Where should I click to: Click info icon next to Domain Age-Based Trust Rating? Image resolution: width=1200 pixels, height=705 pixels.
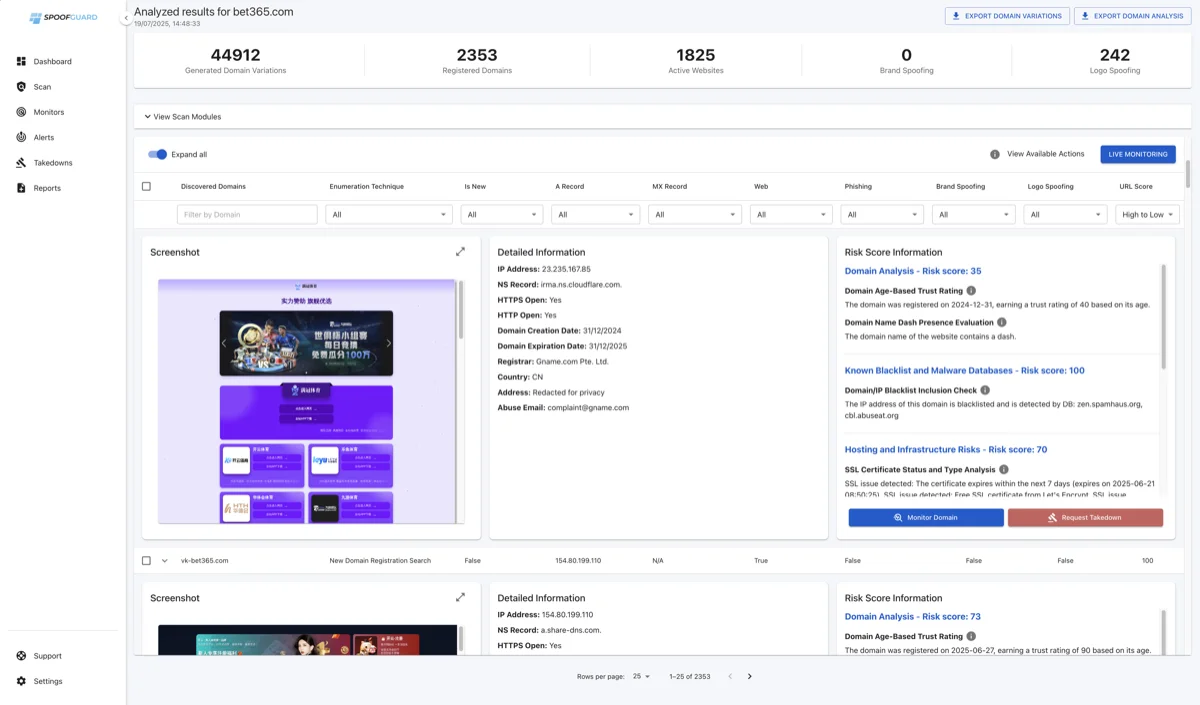(x=971, y=290)
